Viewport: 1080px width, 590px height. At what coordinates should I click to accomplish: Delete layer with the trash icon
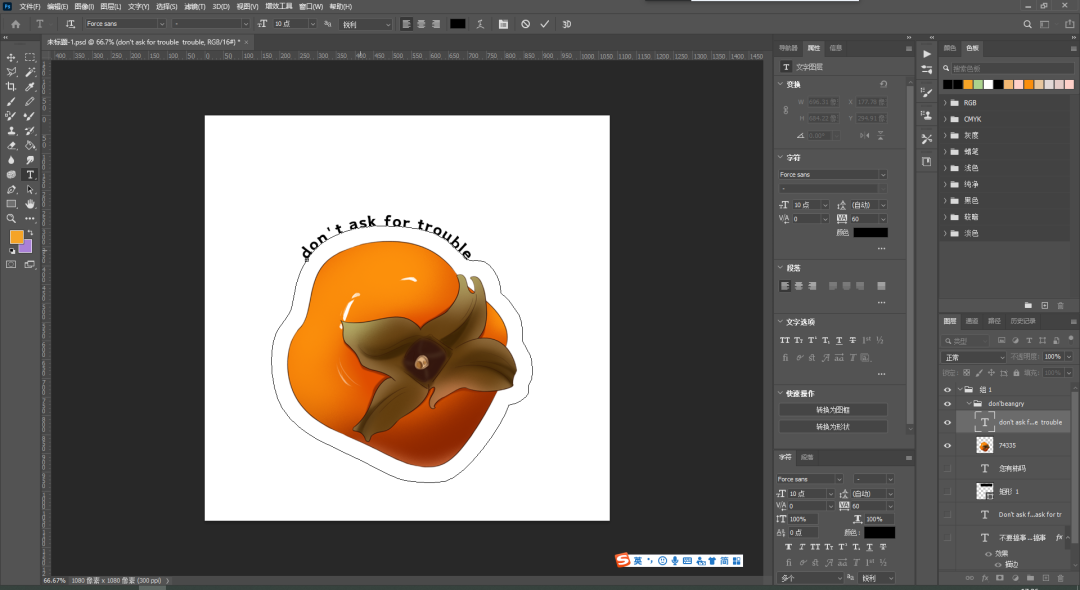pos(1060,578)
